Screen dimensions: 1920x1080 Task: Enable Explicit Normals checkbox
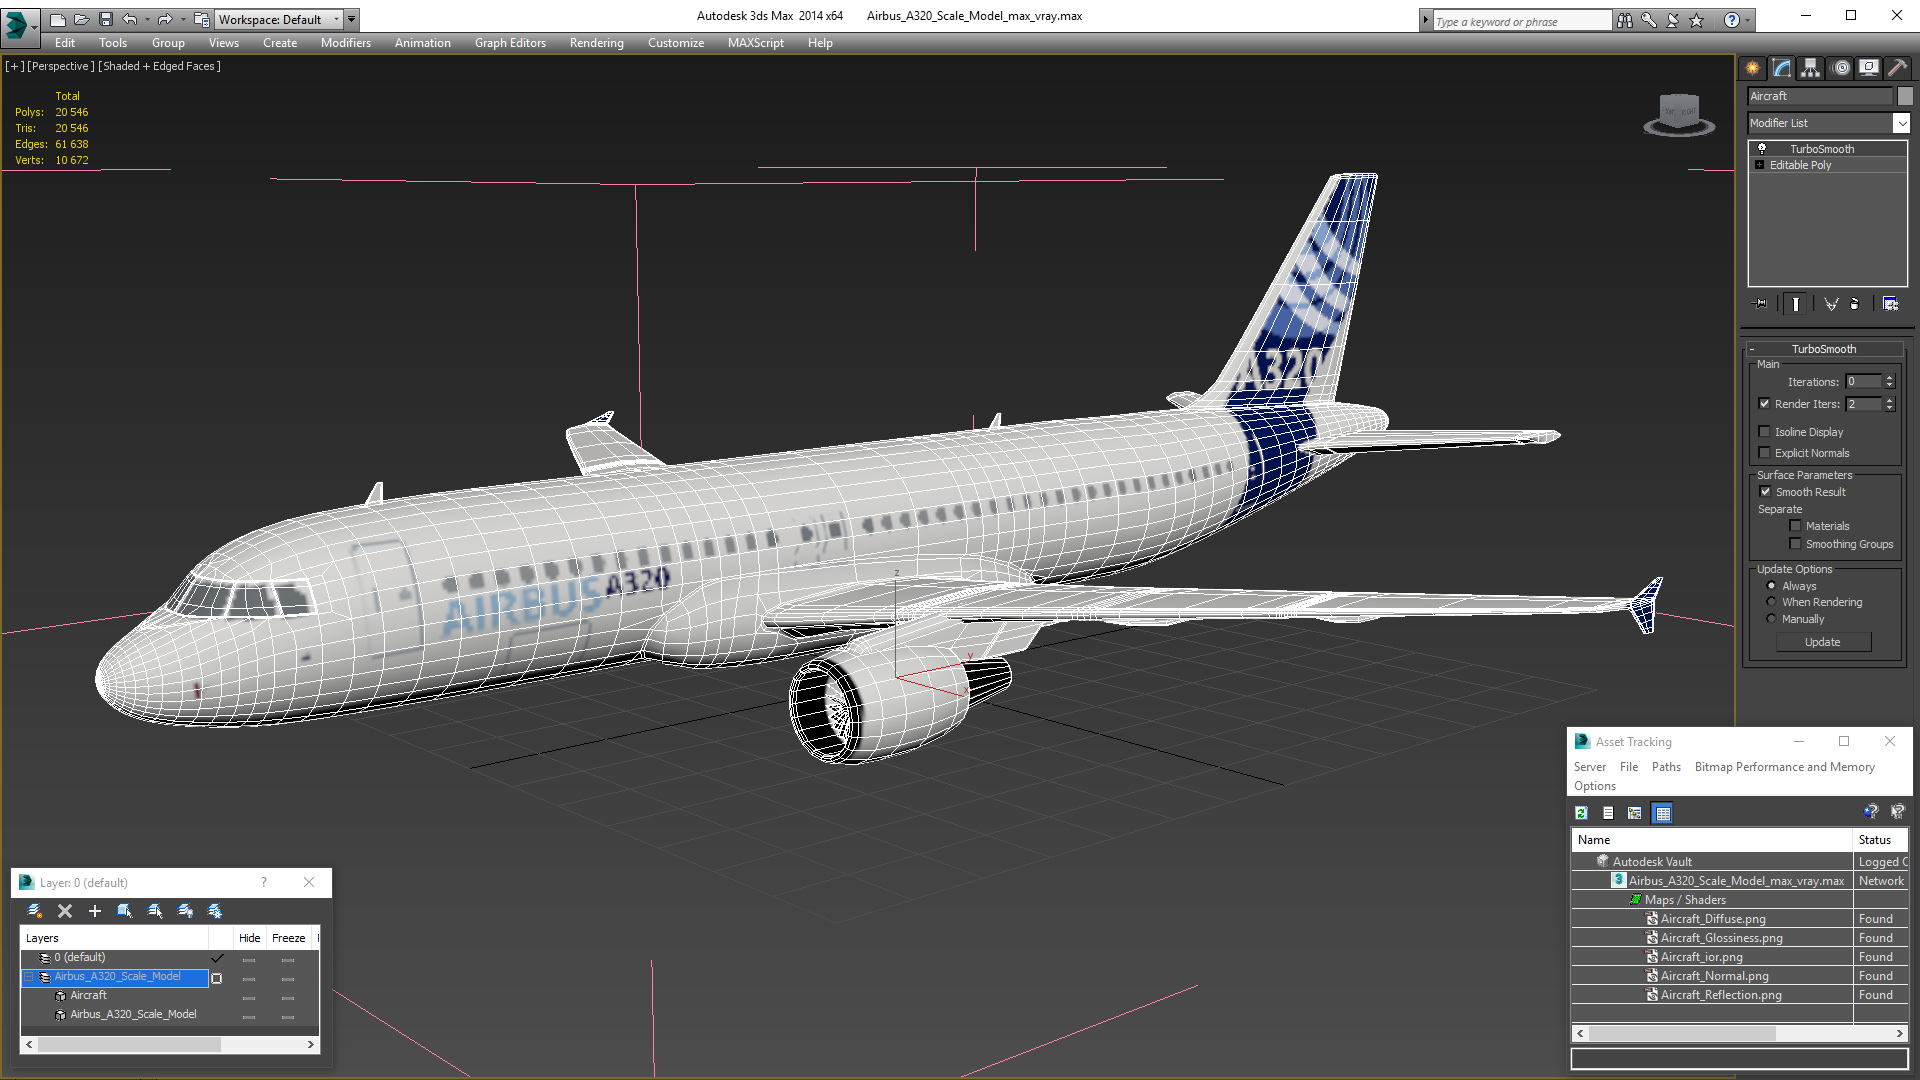coord(1765,453)
